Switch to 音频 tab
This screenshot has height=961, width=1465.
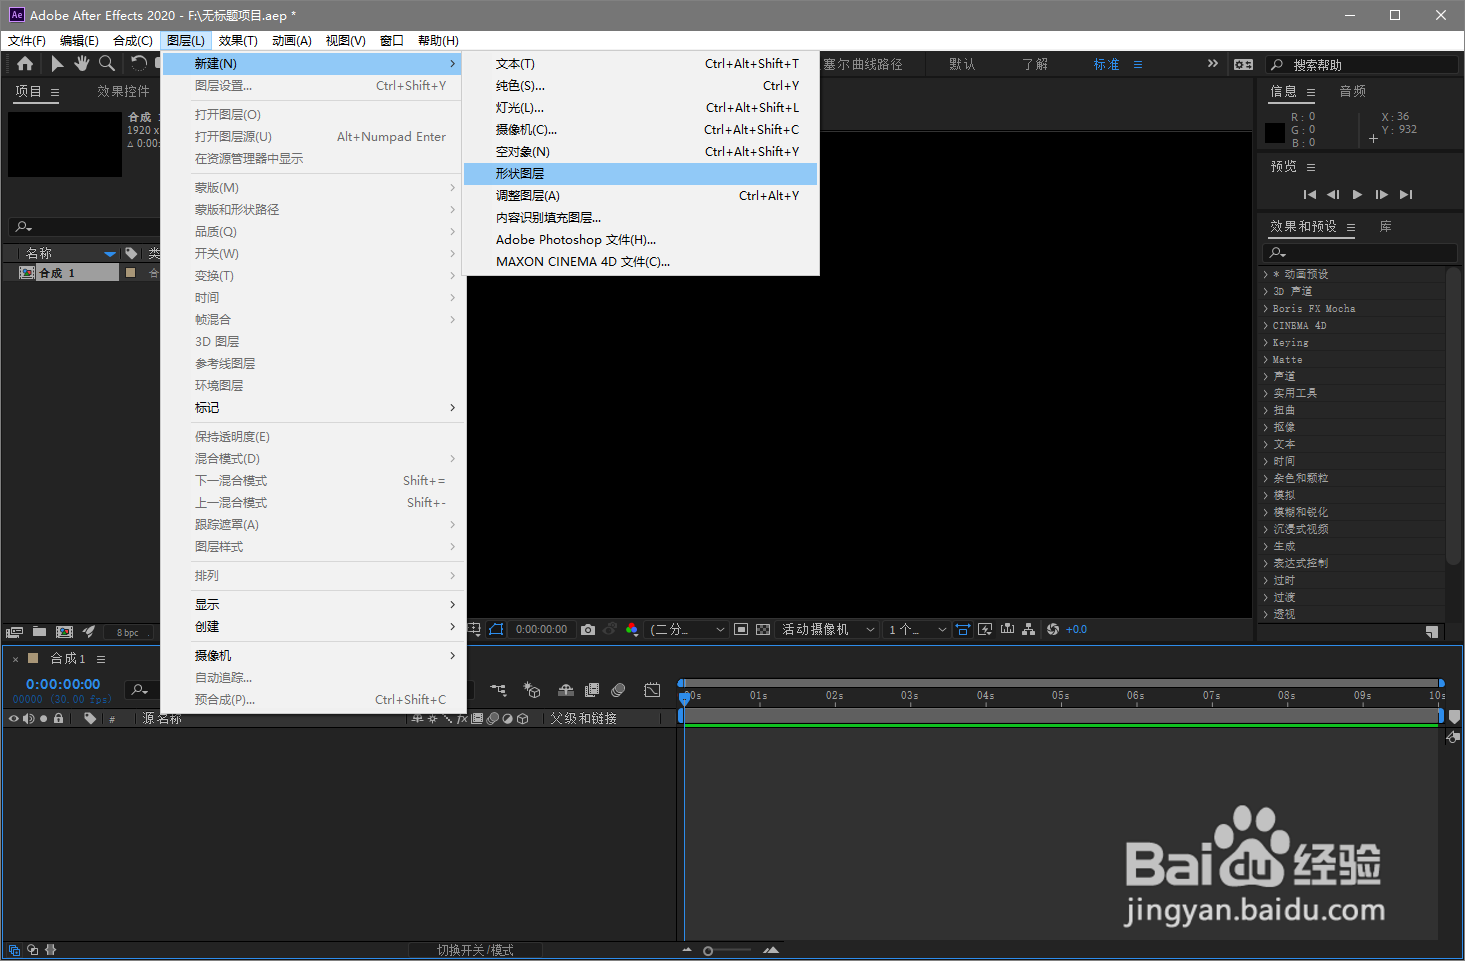point(1353,91)
